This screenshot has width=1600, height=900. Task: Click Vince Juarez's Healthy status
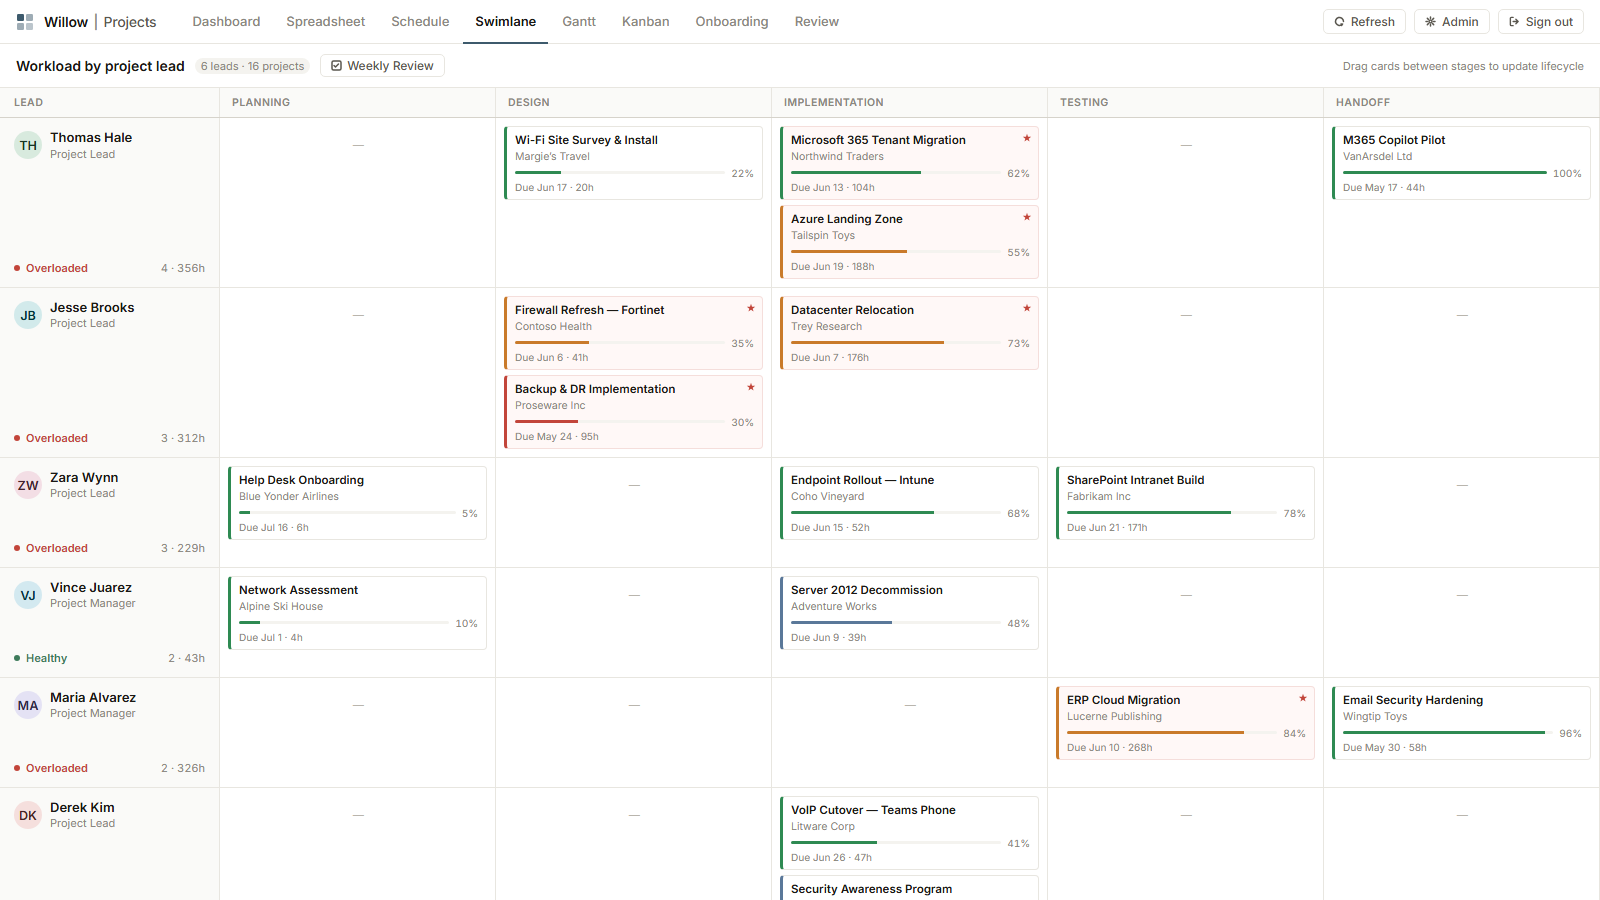41,658
